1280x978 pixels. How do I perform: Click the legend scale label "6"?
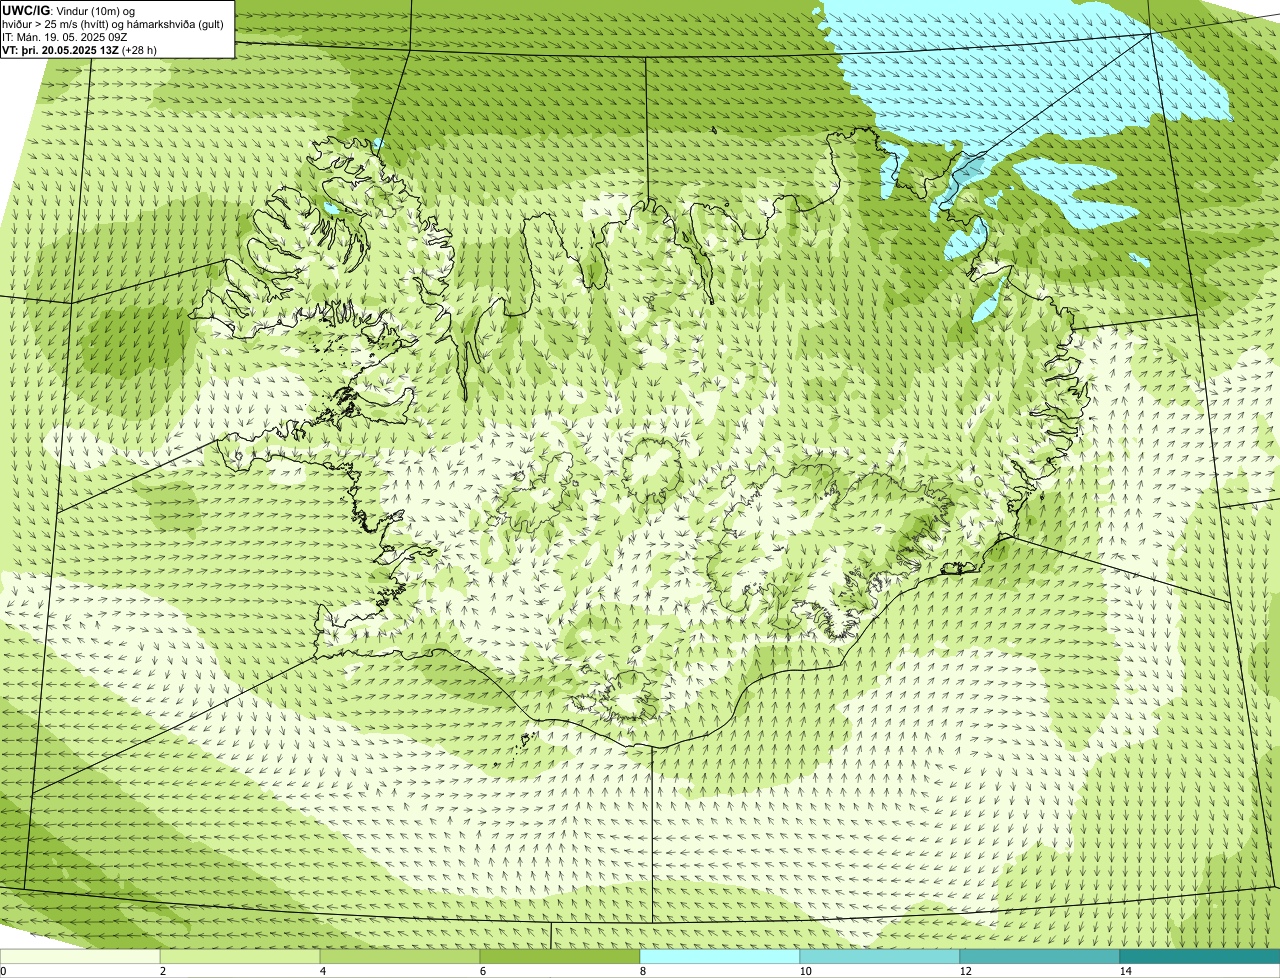(x=483, y=971)
